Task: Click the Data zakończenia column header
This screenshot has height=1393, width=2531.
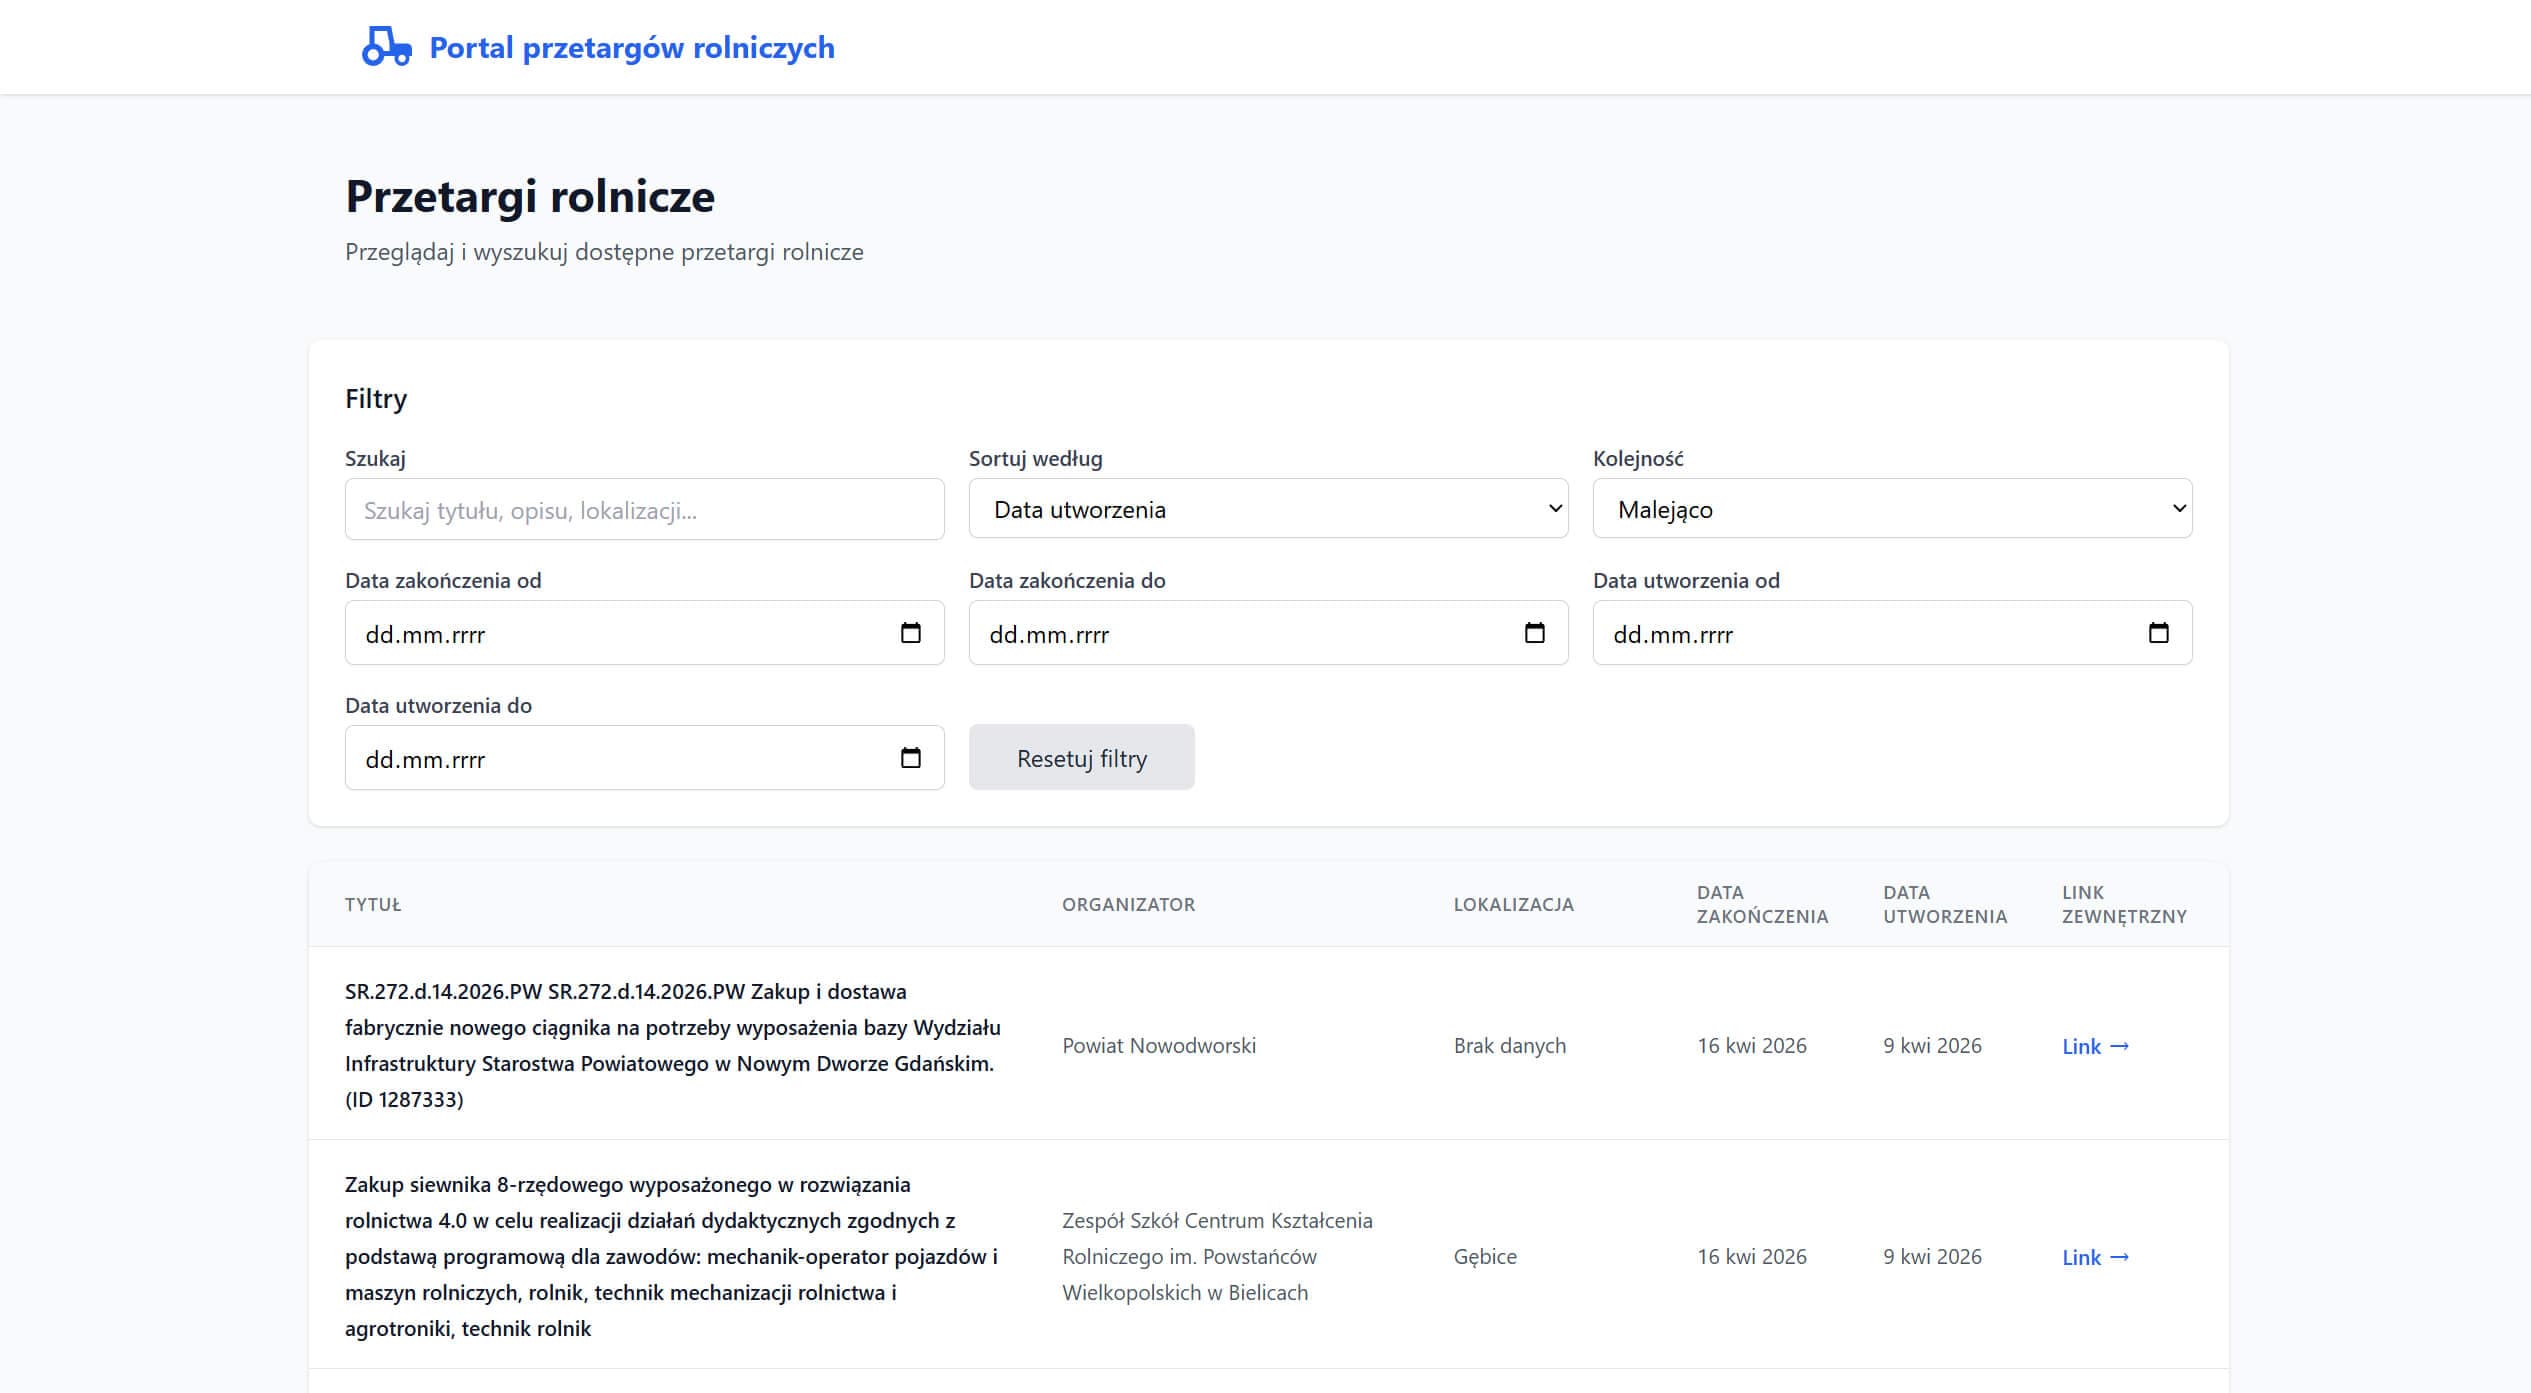Action: coord(1761,904)
